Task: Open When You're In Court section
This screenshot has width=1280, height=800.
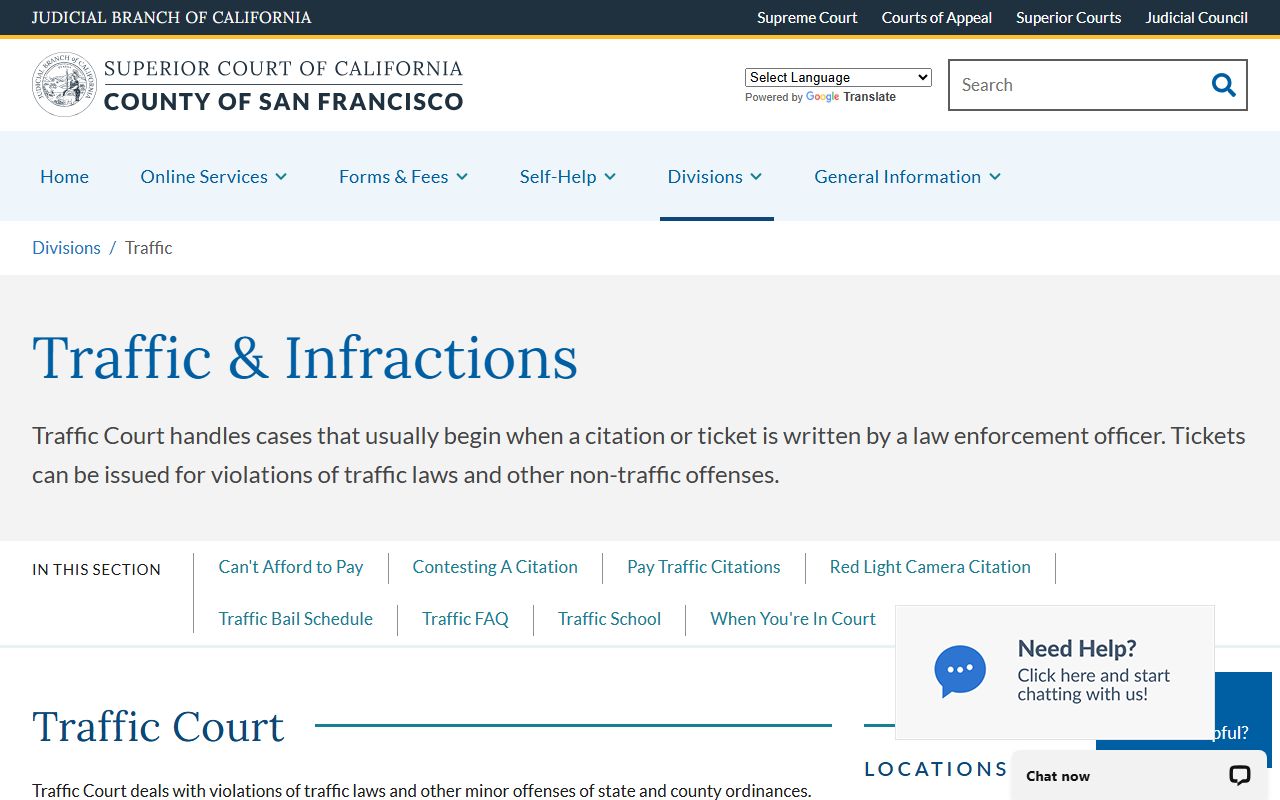Action: pyautogui.click(x=793, y=619)
